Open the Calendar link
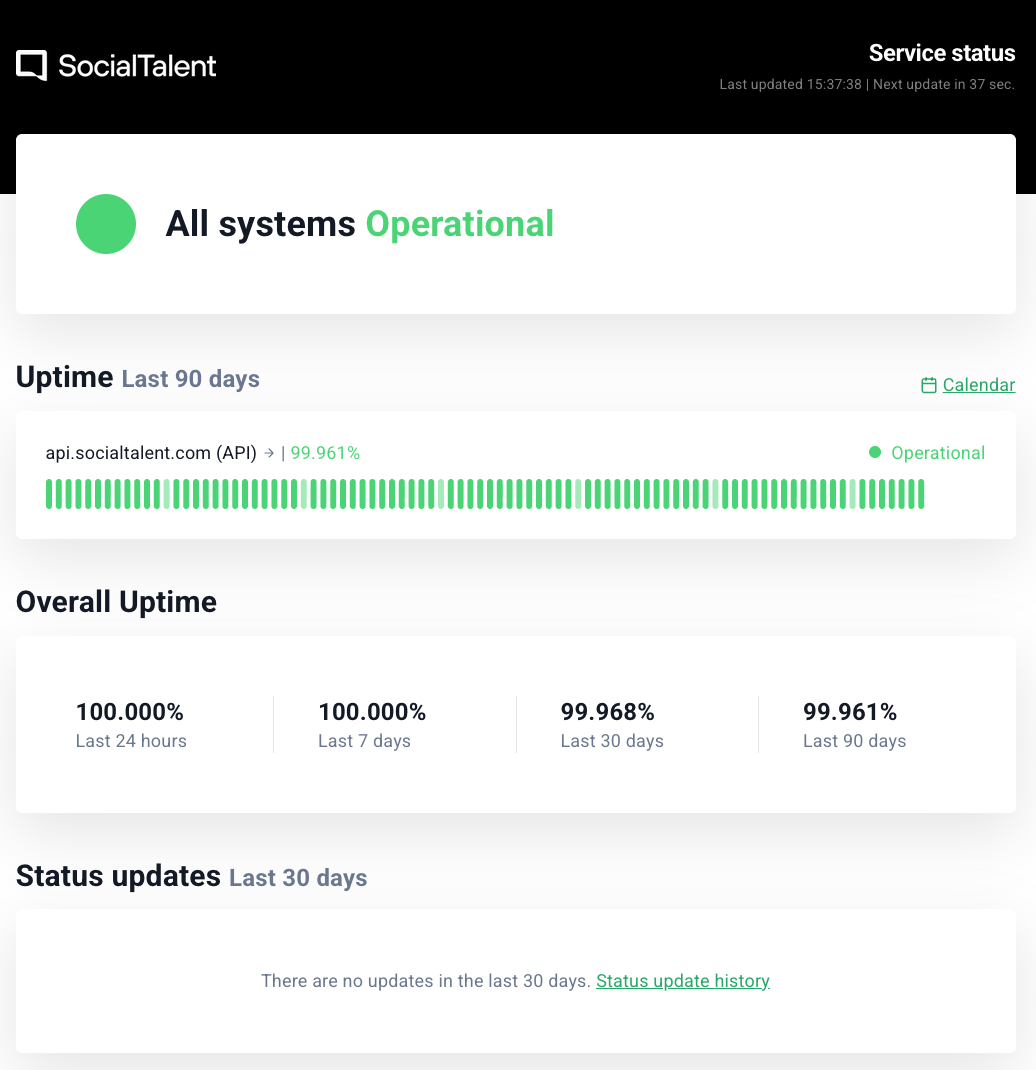The image size is (1036, 1070). click(x=978, y=385)
